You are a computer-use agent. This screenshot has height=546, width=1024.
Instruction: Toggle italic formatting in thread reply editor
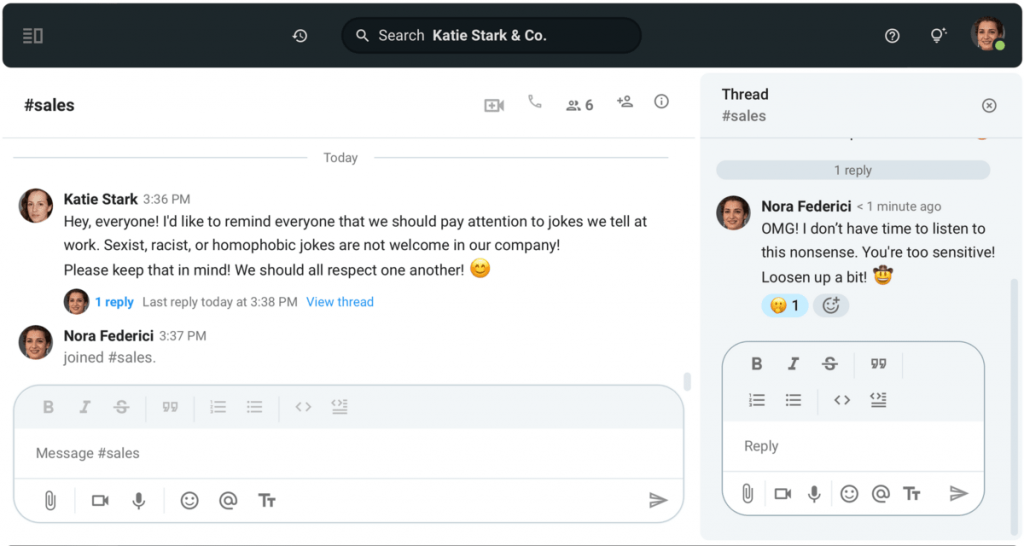pos(793,365)
